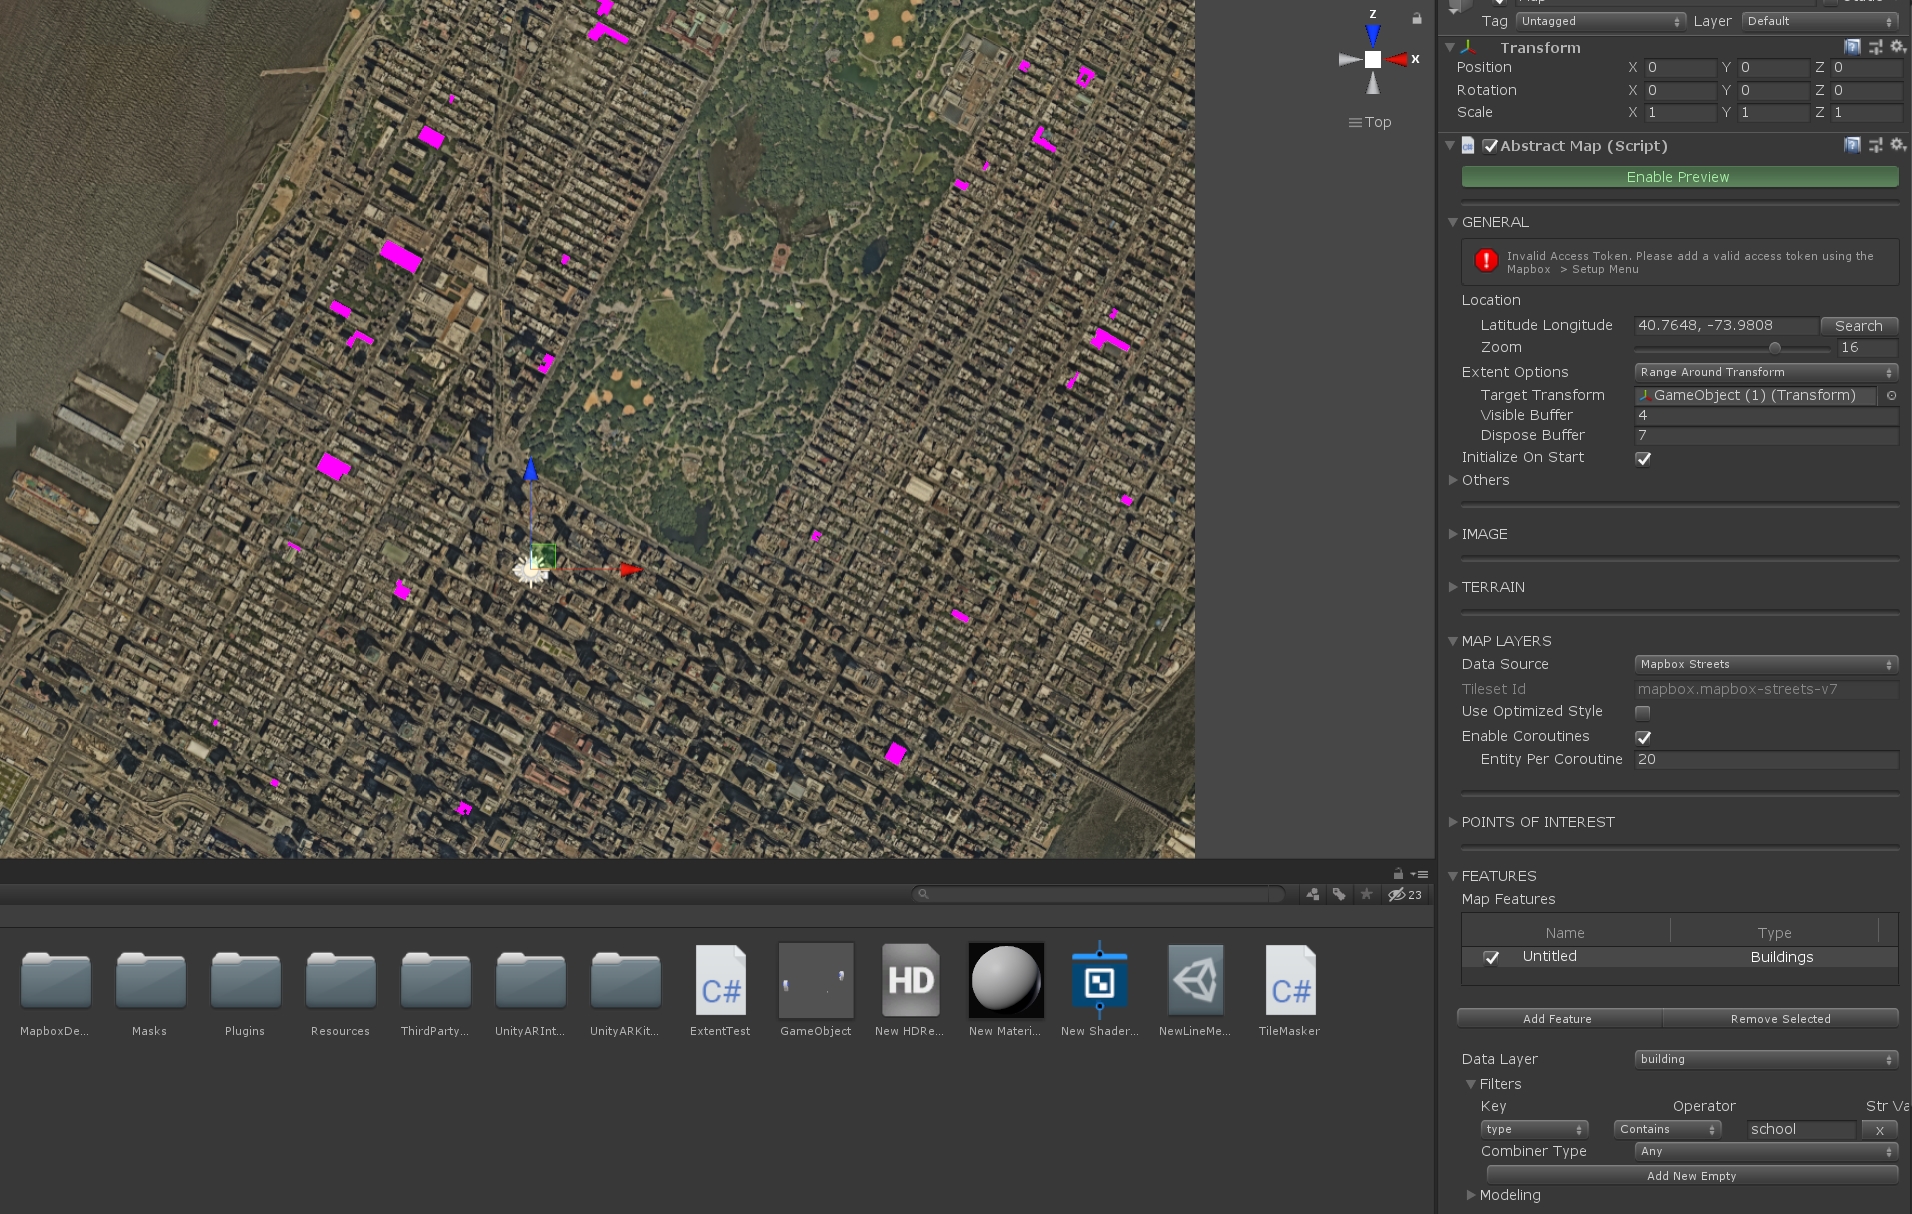Click the Abstract Map preset selector icon
The height and width of the screenshot is (1214, 1912).
[x=1876, y=145]
